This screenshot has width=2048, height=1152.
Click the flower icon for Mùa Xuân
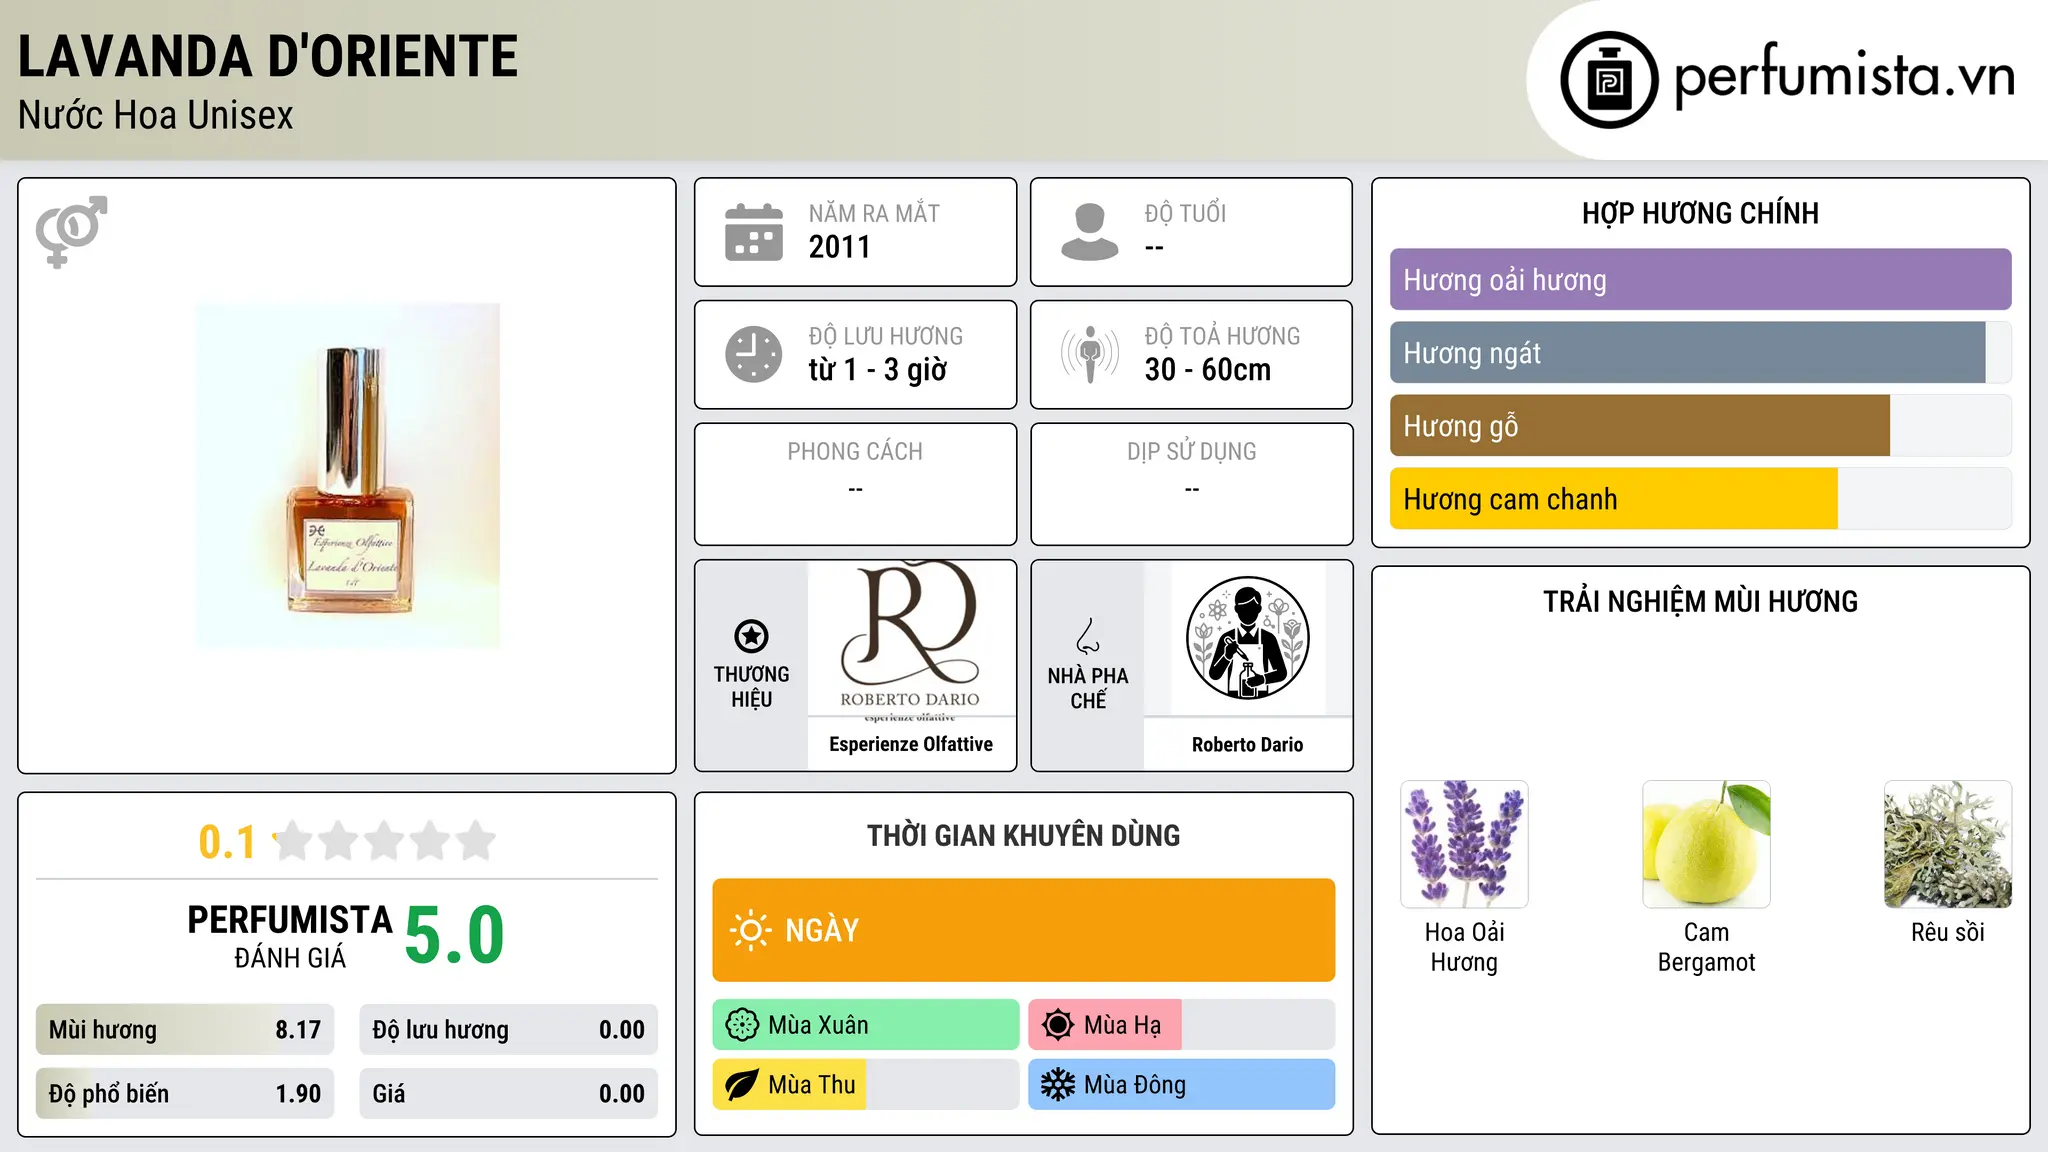click(x=742, y=1025)
